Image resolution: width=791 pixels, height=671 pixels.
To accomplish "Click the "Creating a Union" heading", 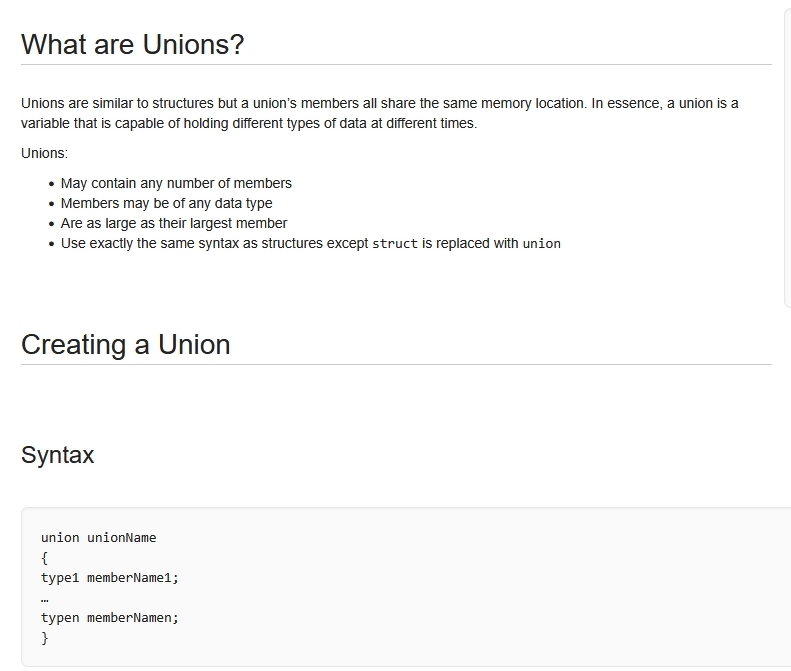I will pos(125,345).
